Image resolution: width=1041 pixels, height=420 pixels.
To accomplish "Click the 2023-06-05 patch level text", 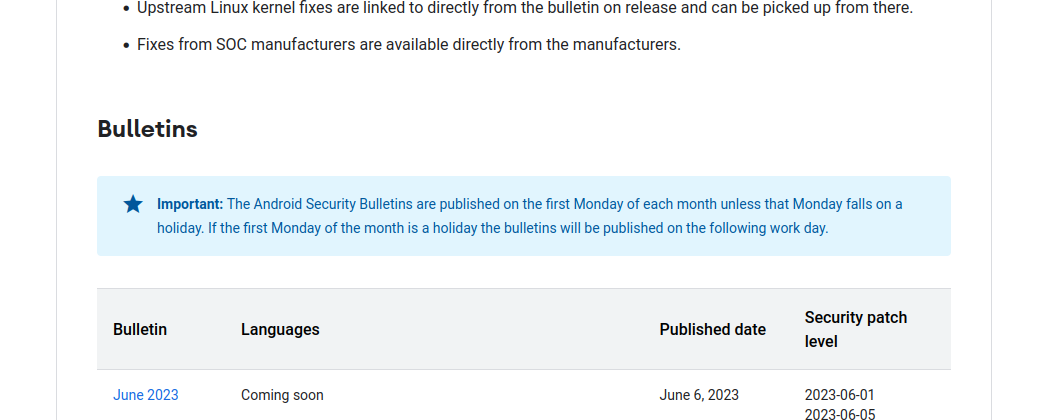I will (839, 414).
